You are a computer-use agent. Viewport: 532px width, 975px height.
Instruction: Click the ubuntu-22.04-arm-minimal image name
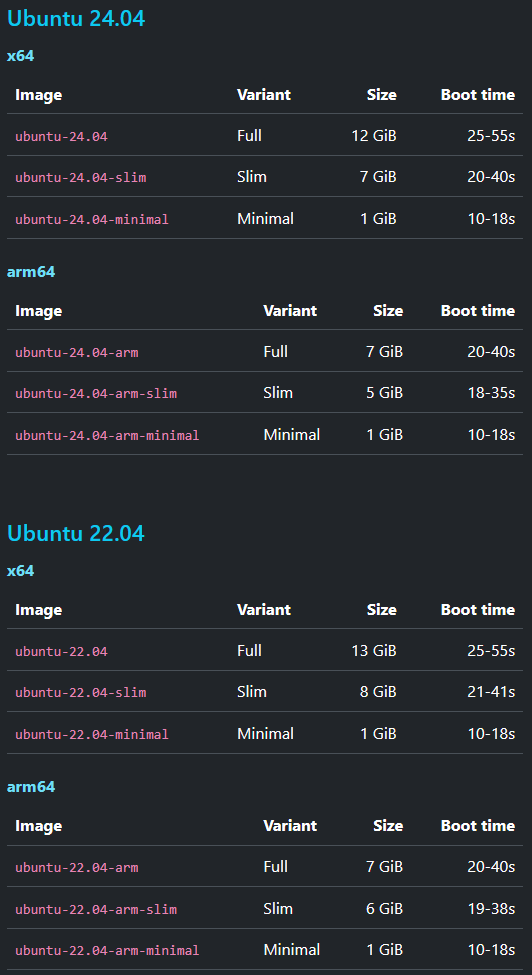tap(108, 951)
